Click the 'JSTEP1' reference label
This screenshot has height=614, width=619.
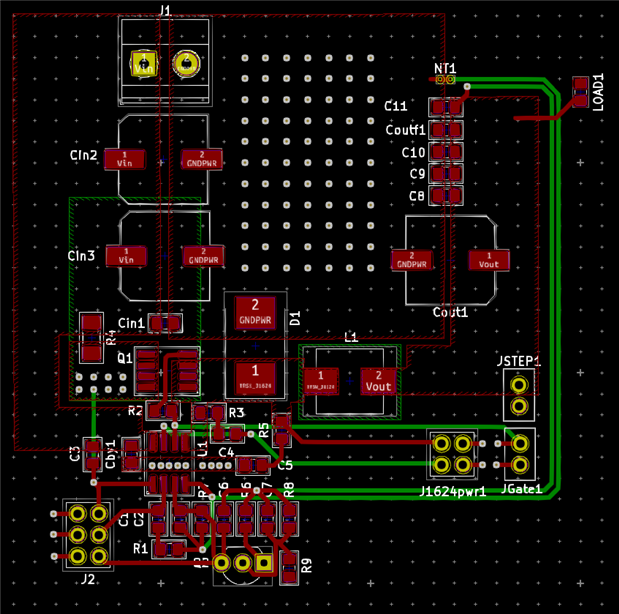518,361
